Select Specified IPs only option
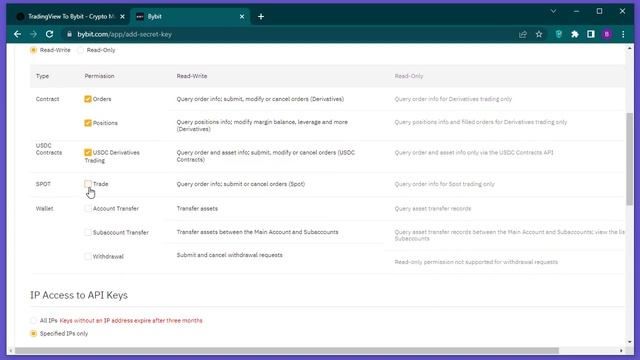This screenshot has width=640, height=360. point(33,333)
